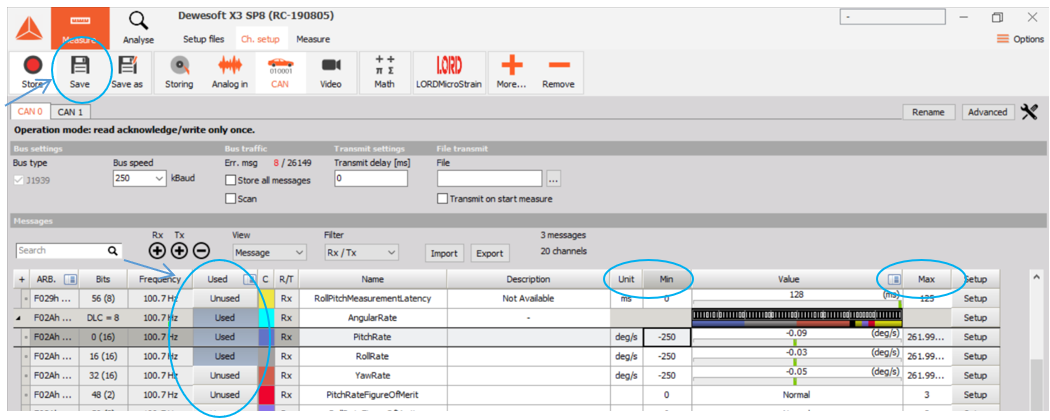Enable the Scan checkbox
1050x420 pixels.
[230, 198]
